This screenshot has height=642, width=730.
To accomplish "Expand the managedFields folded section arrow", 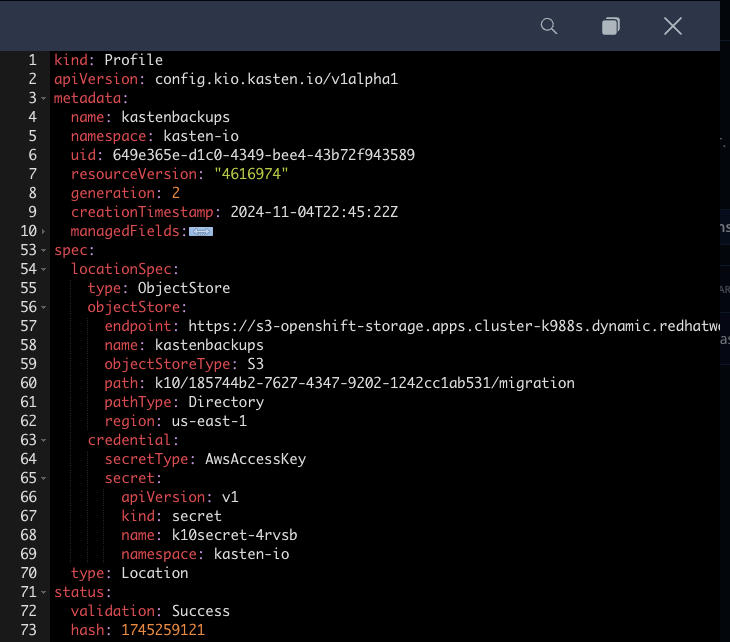I will (x=43, y=231).
